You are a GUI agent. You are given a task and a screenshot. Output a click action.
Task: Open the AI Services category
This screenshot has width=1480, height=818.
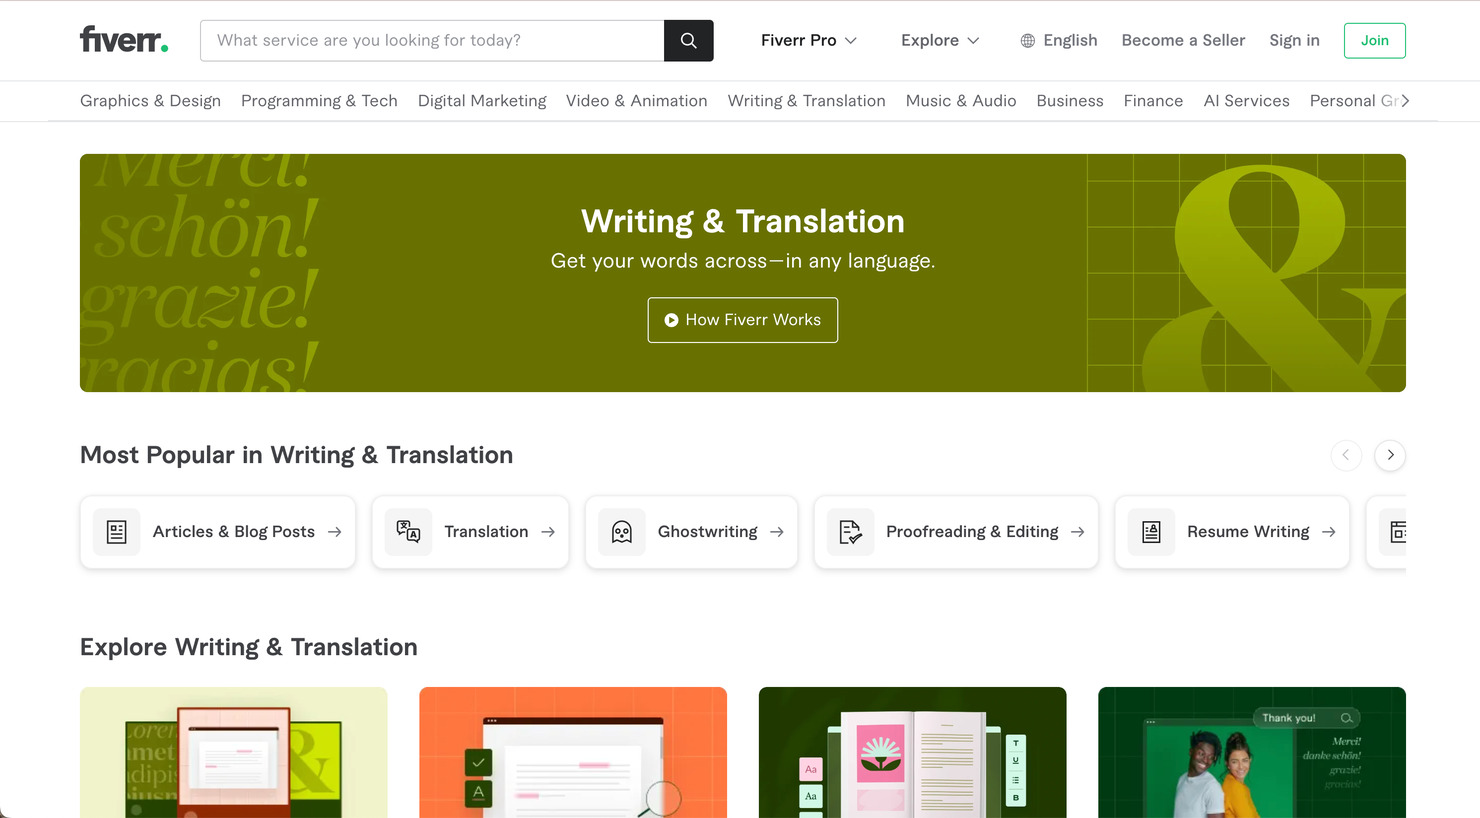(1246, 101)
